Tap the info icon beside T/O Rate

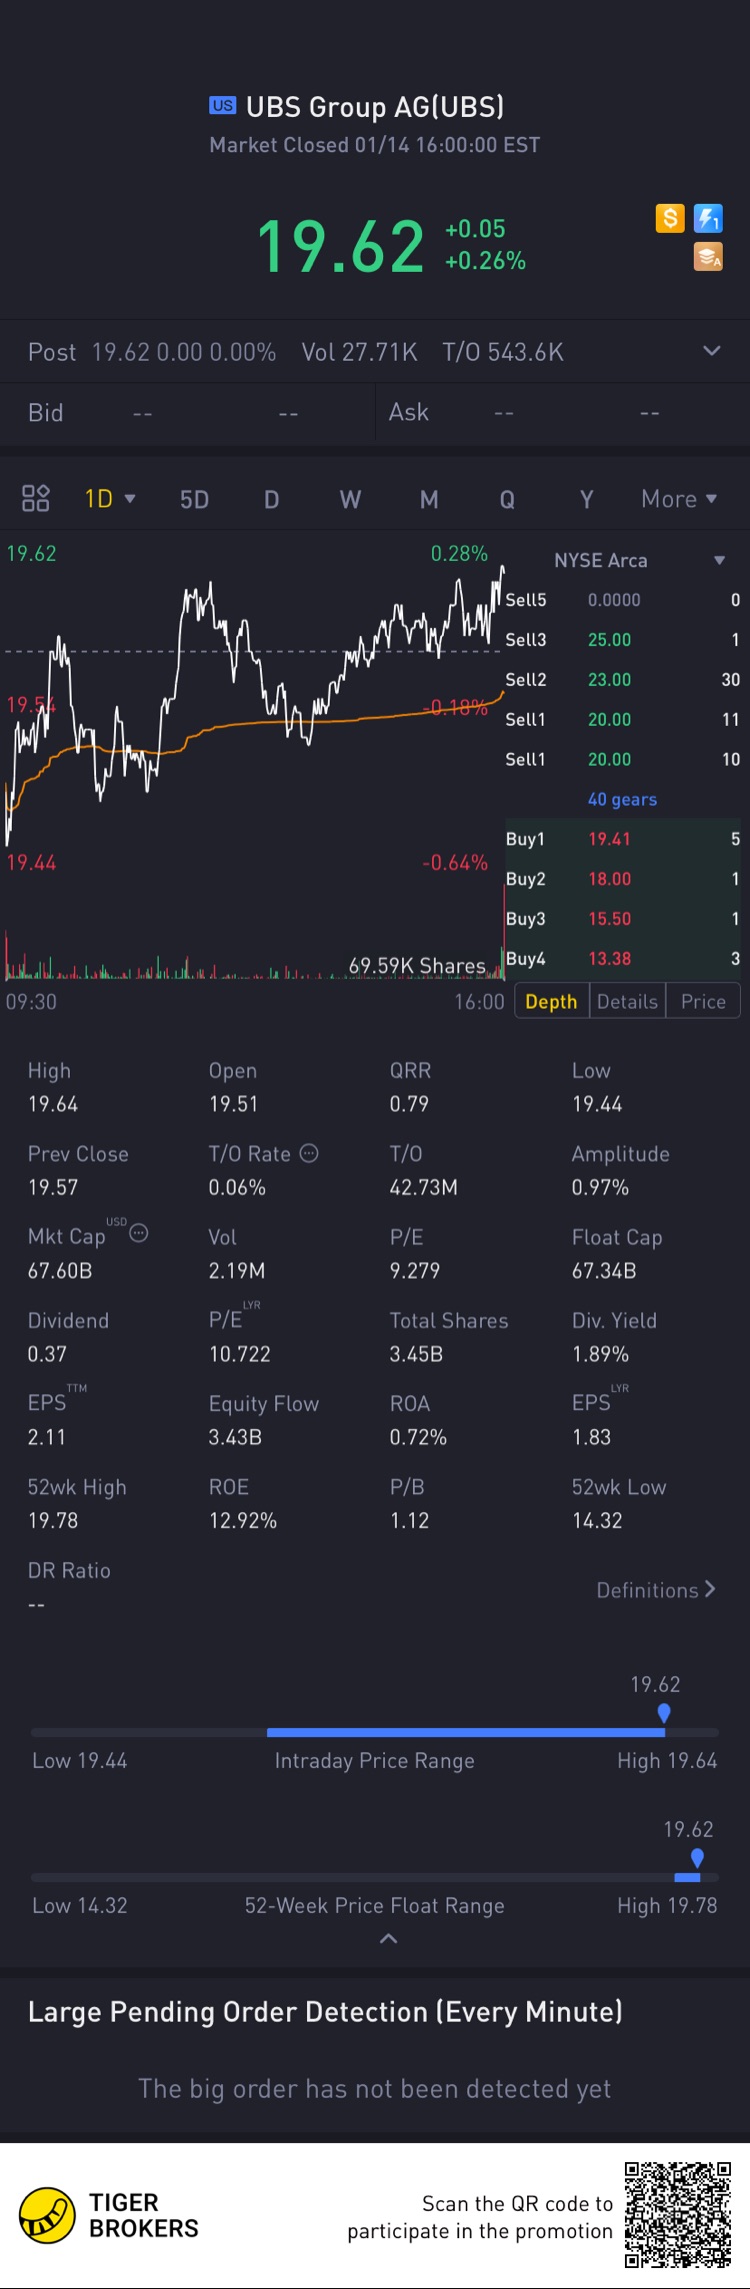tap(310, 1153)
